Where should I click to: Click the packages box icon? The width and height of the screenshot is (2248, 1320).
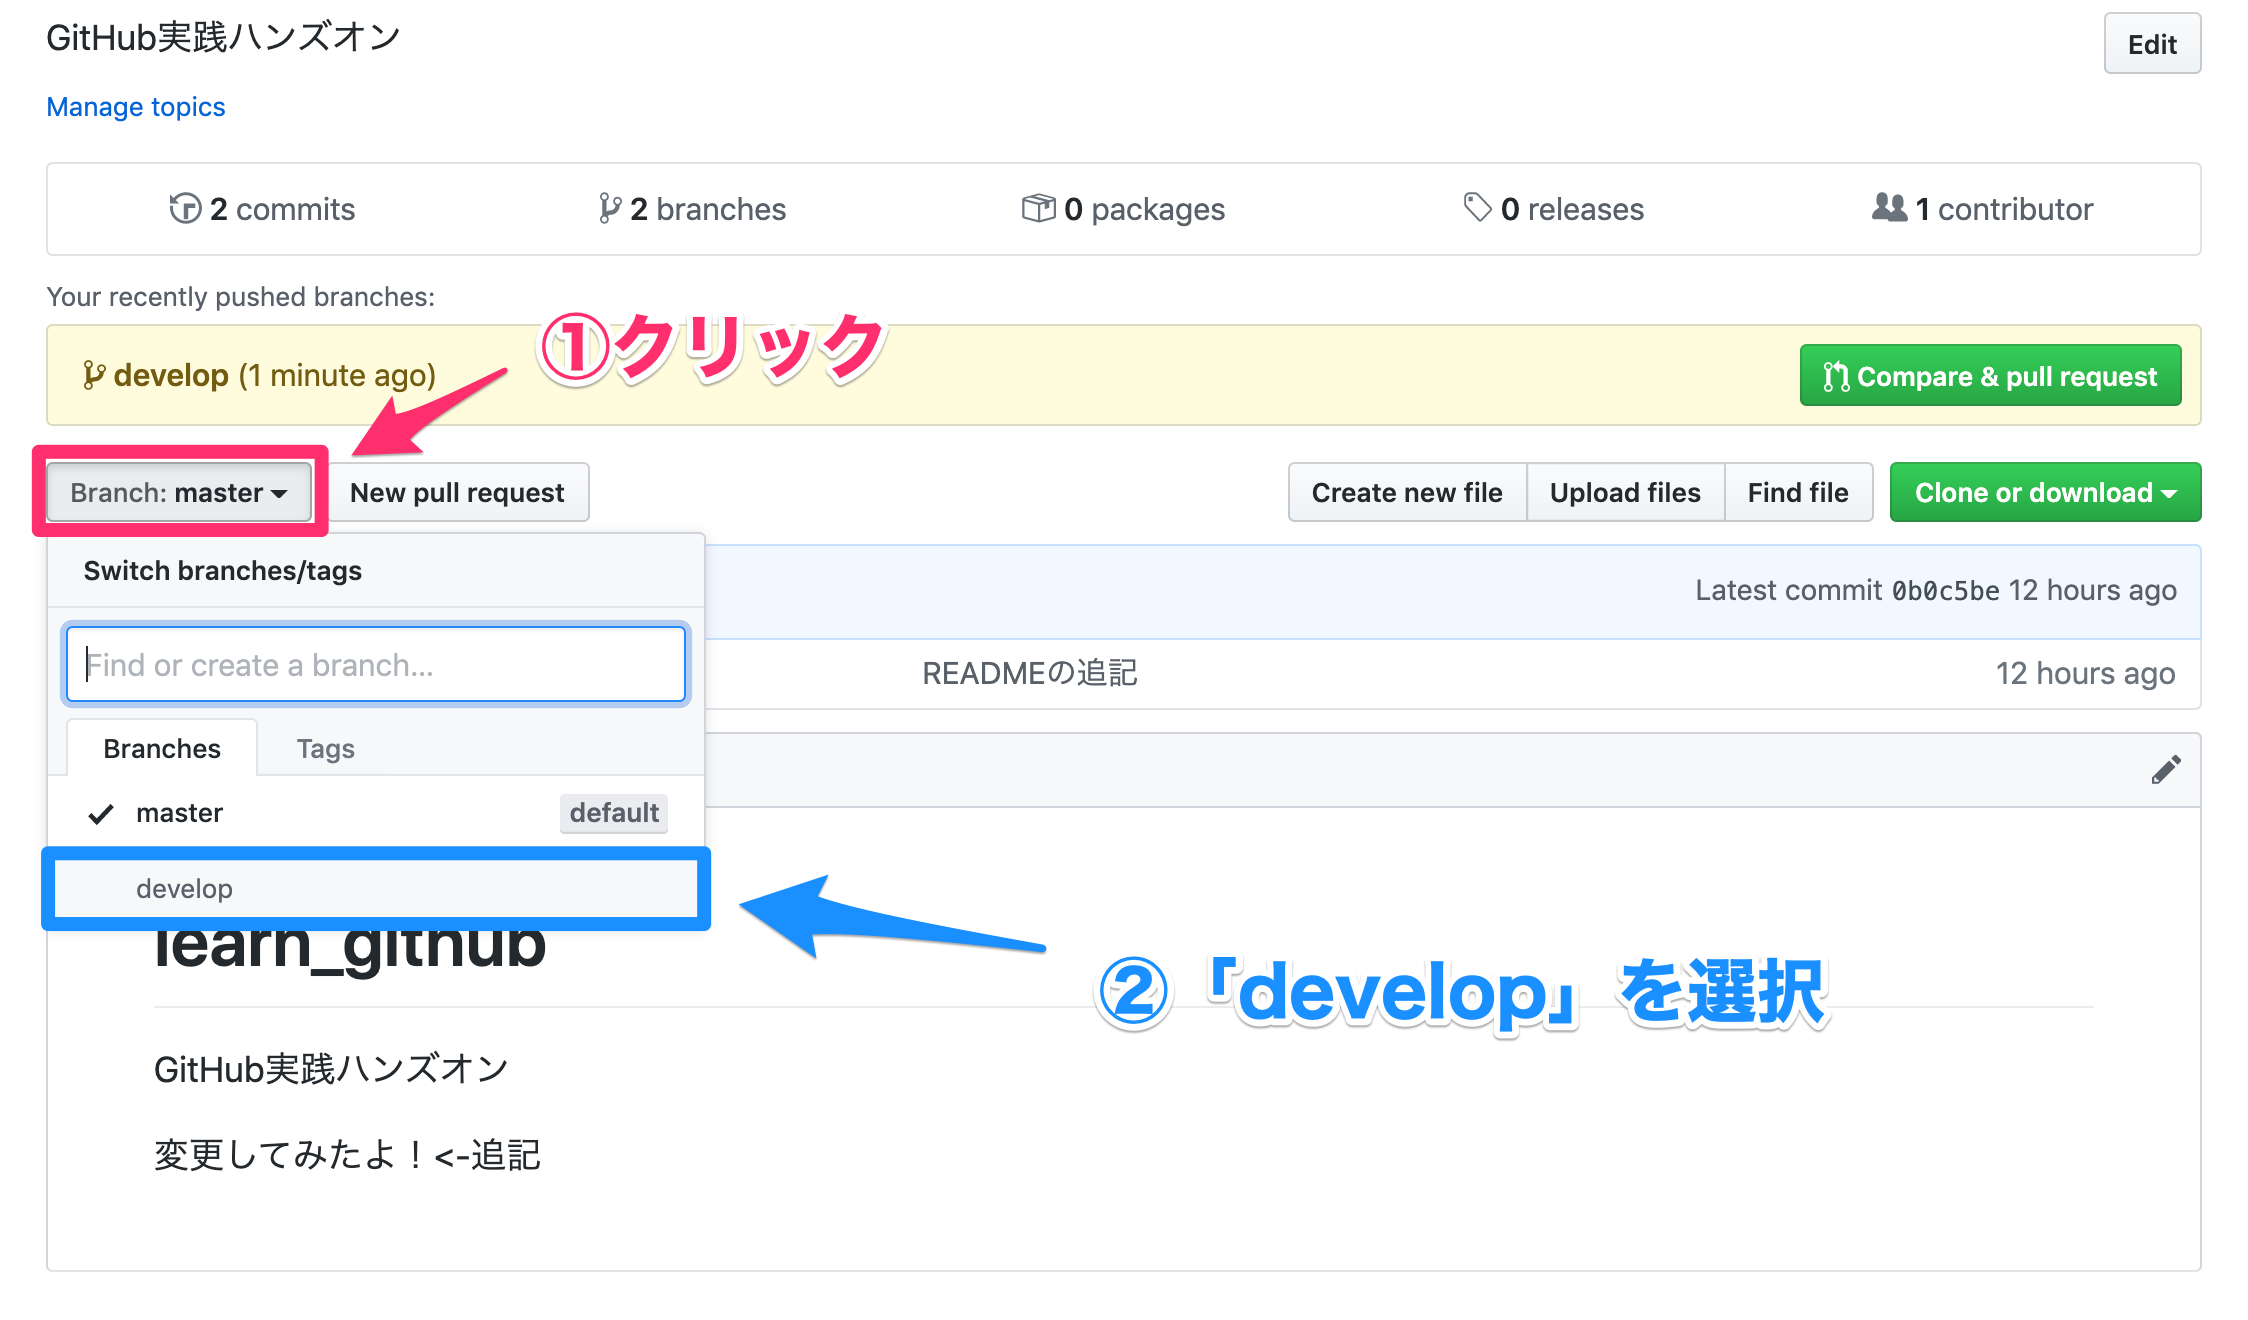click(x=1038, y=208)
